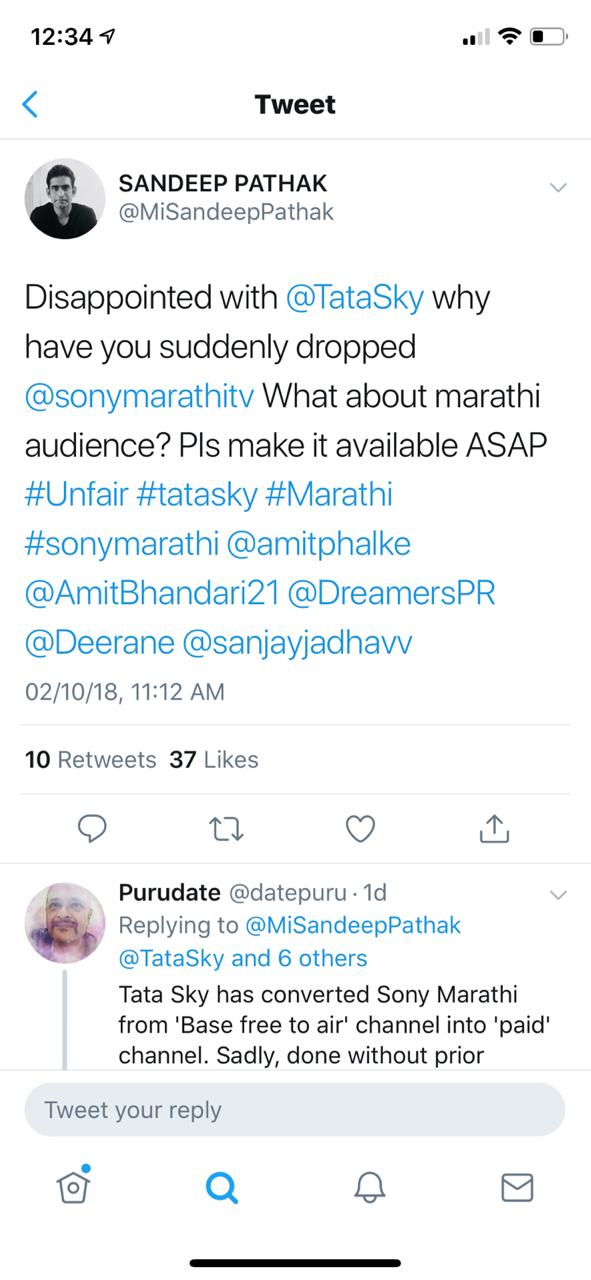Viewport: 591px width, 1280px height.
Task: Open the @DreamersPR mention link
Action: (391, 593)
